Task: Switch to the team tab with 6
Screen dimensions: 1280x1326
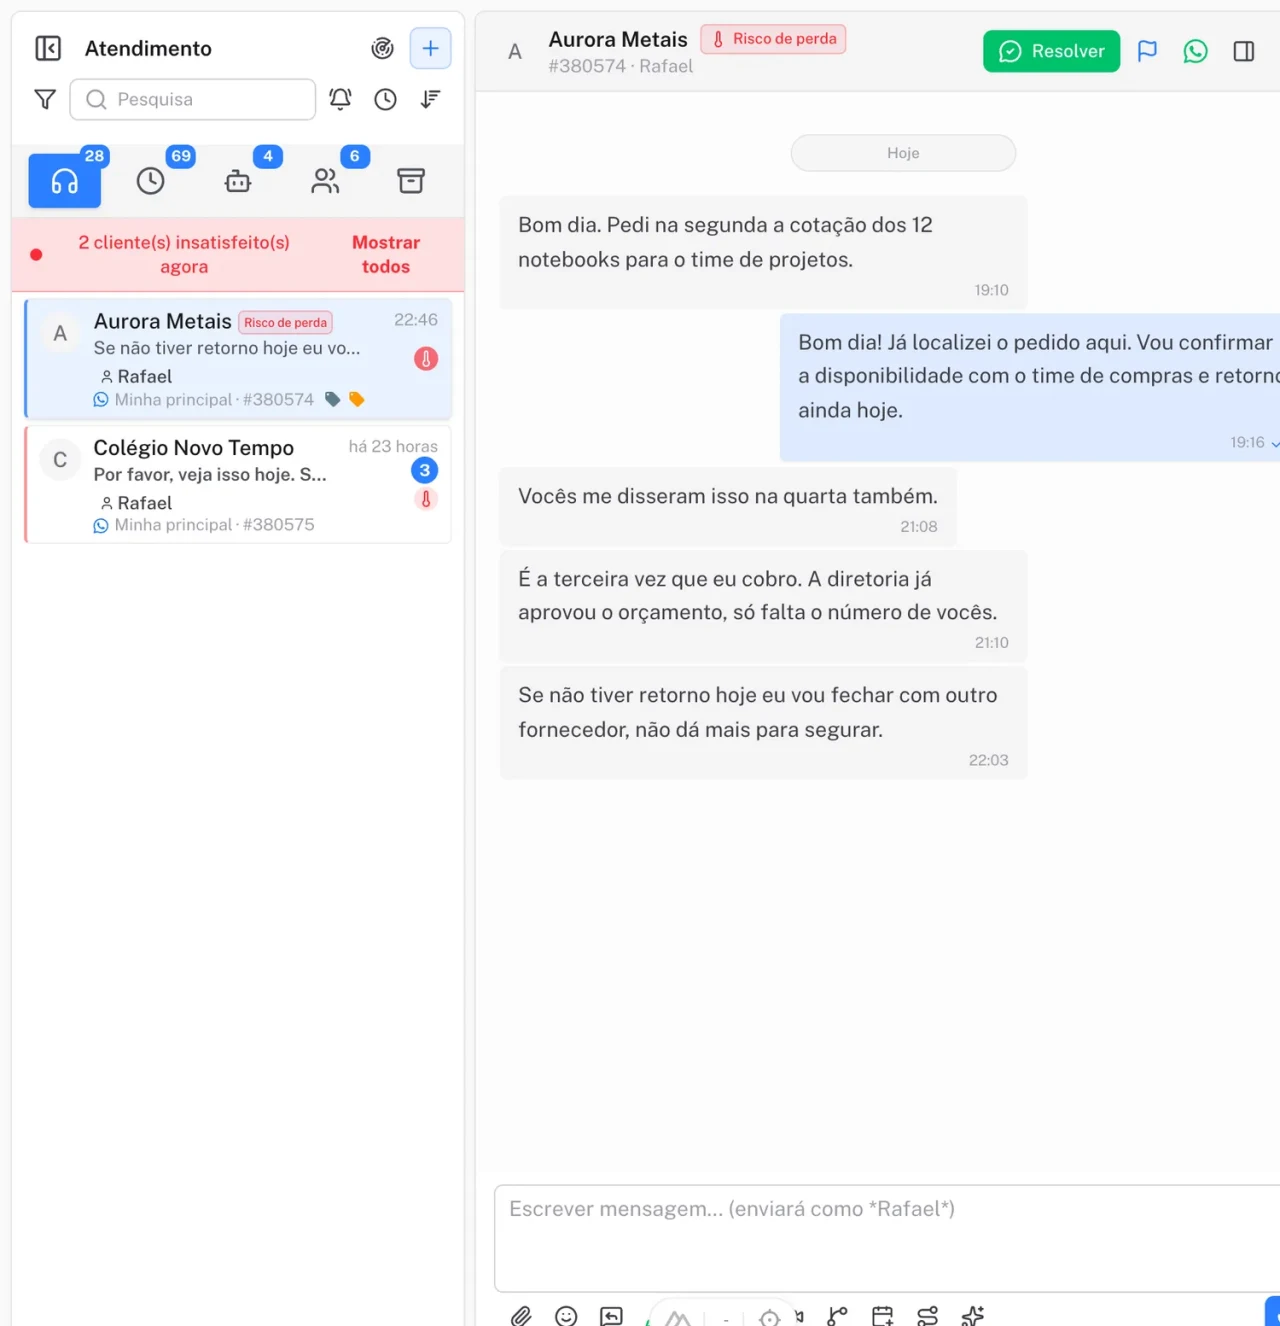Action: [325, 180]
